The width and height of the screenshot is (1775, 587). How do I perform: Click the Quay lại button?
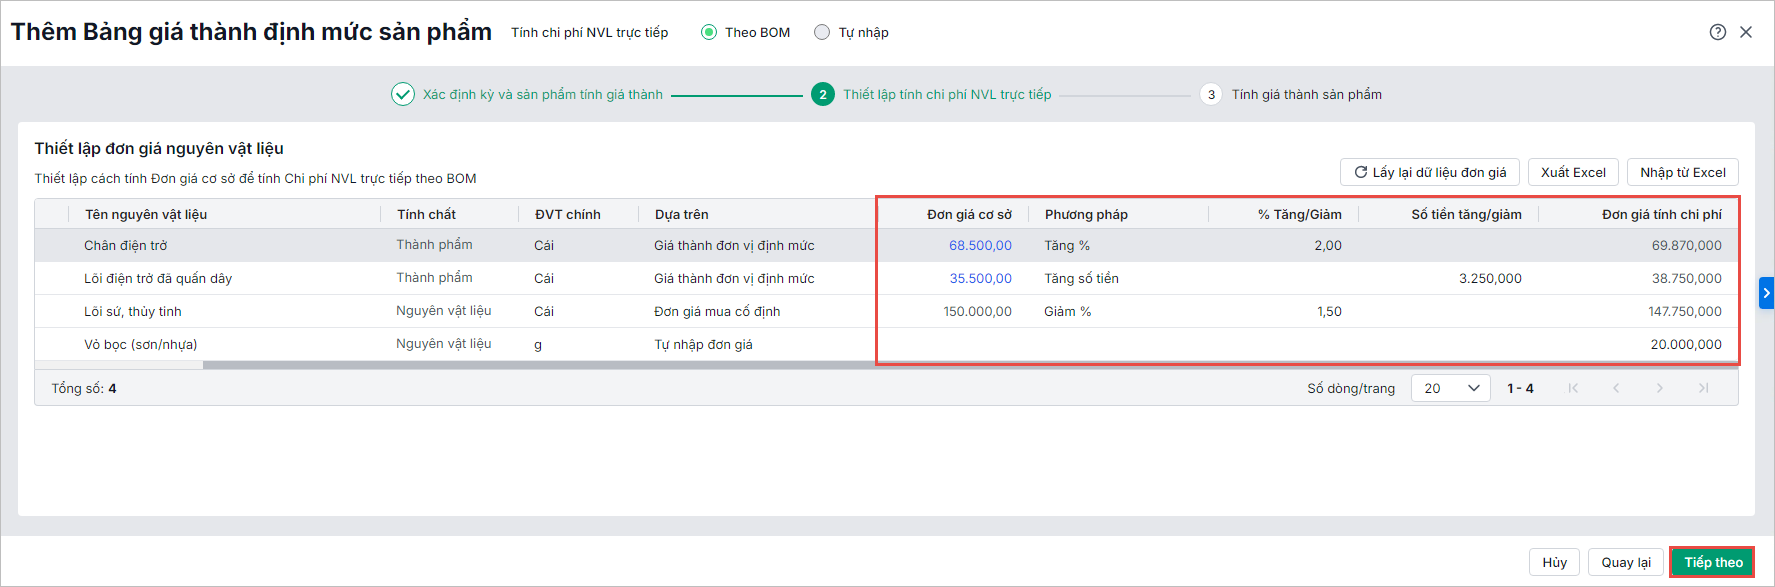1625,562
